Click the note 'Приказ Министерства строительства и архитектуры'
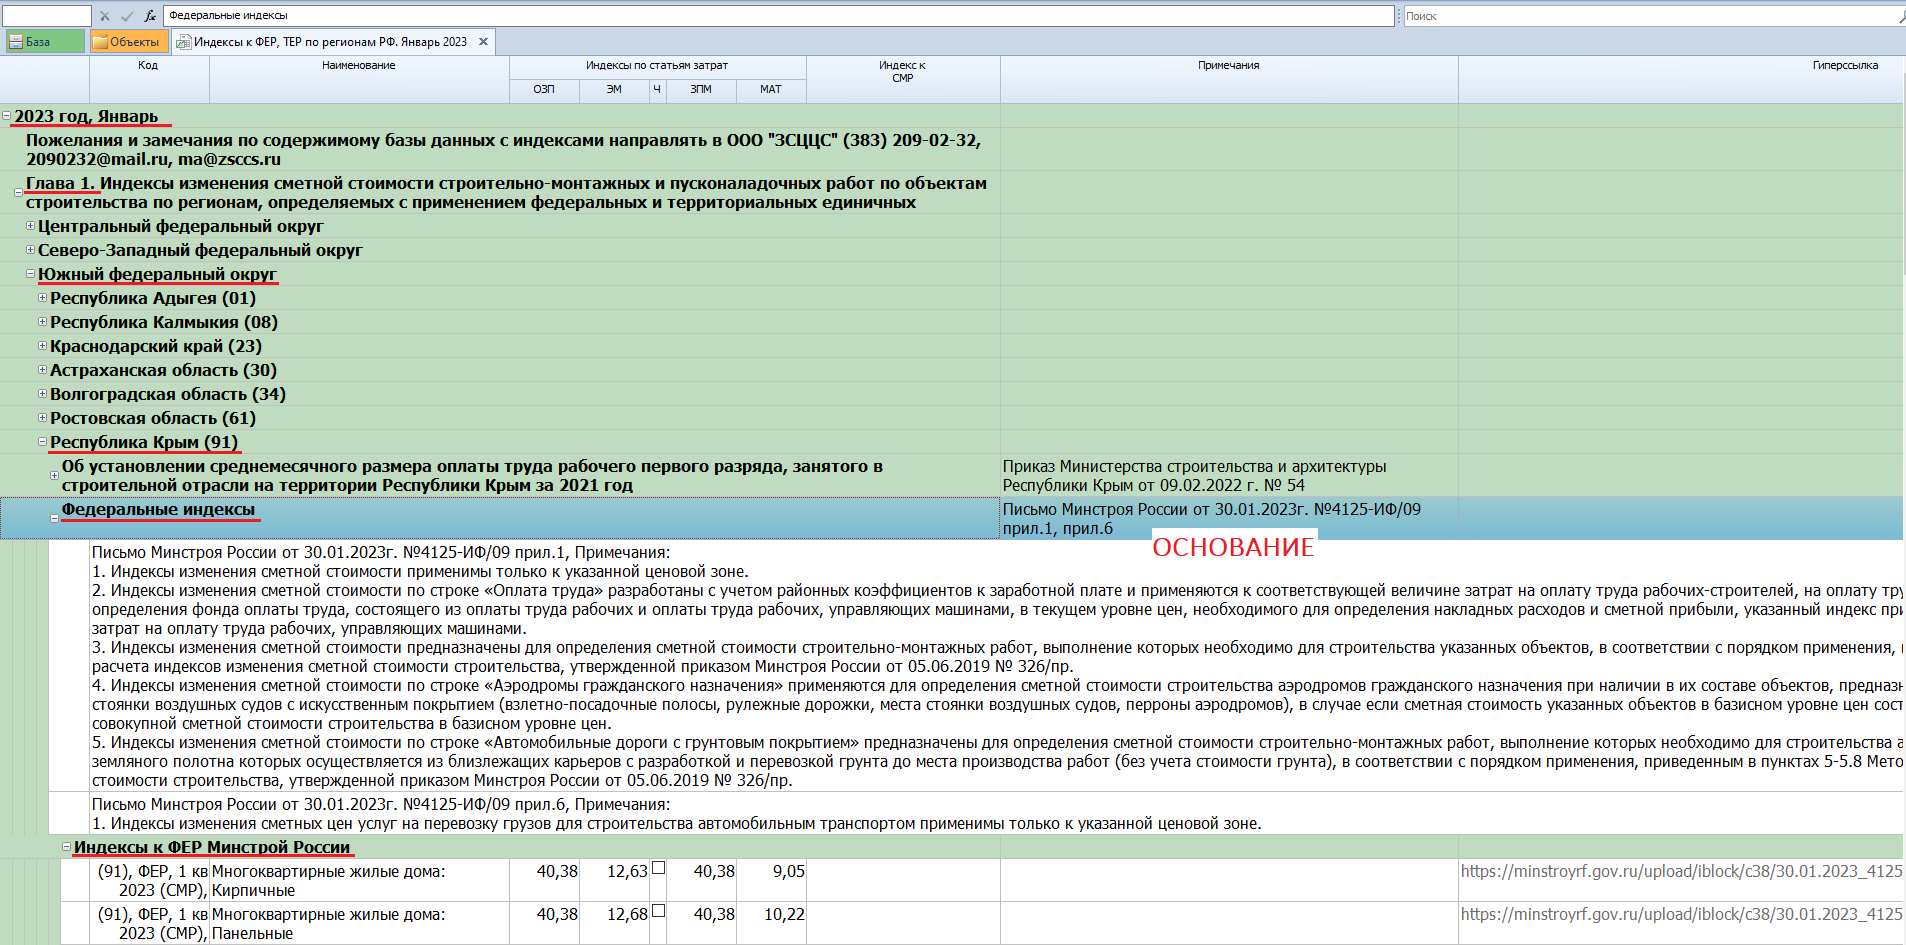The height and width of the screenshot is (945, 1906). coord(1195,476)
